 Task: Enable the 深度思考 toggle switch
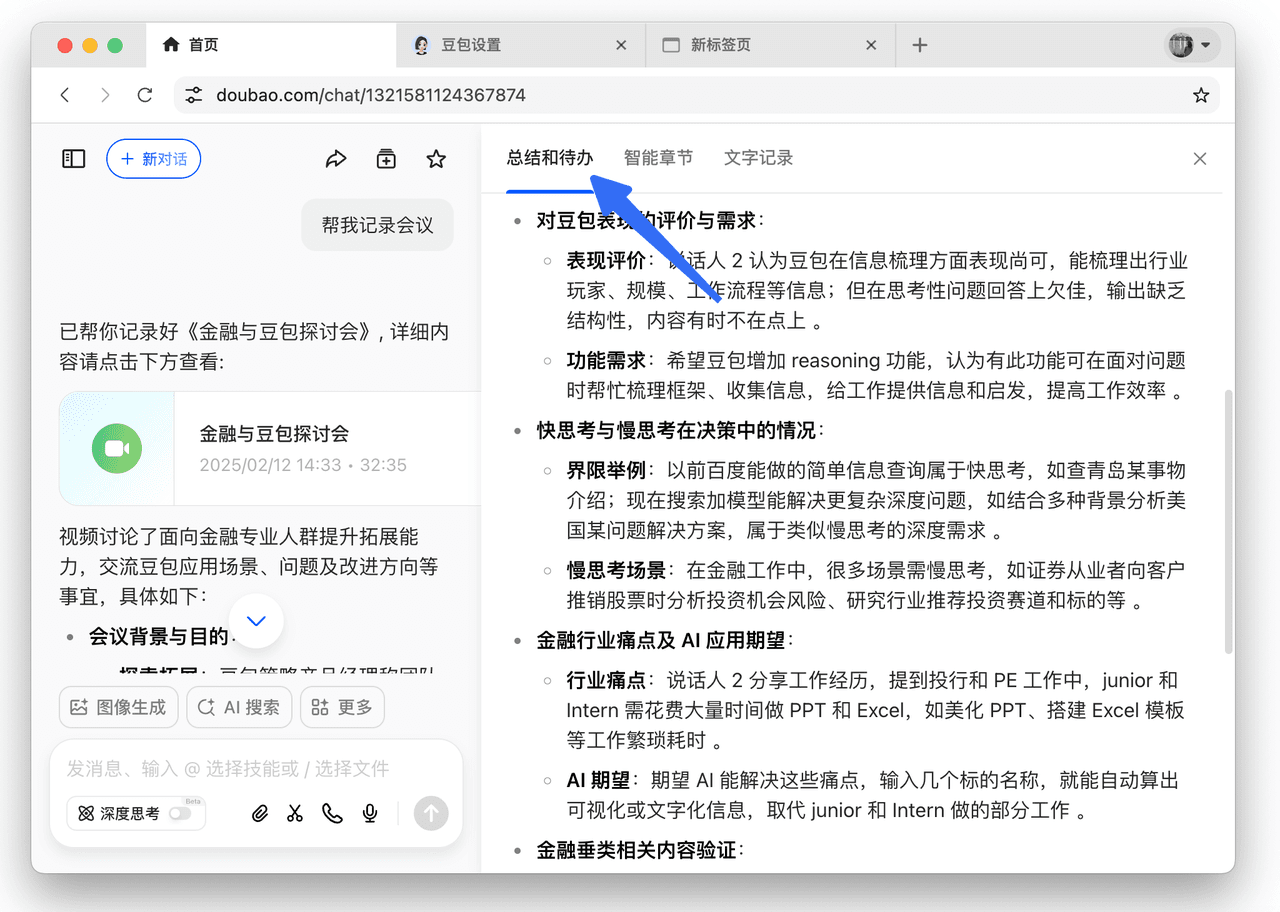coord(180,814)
